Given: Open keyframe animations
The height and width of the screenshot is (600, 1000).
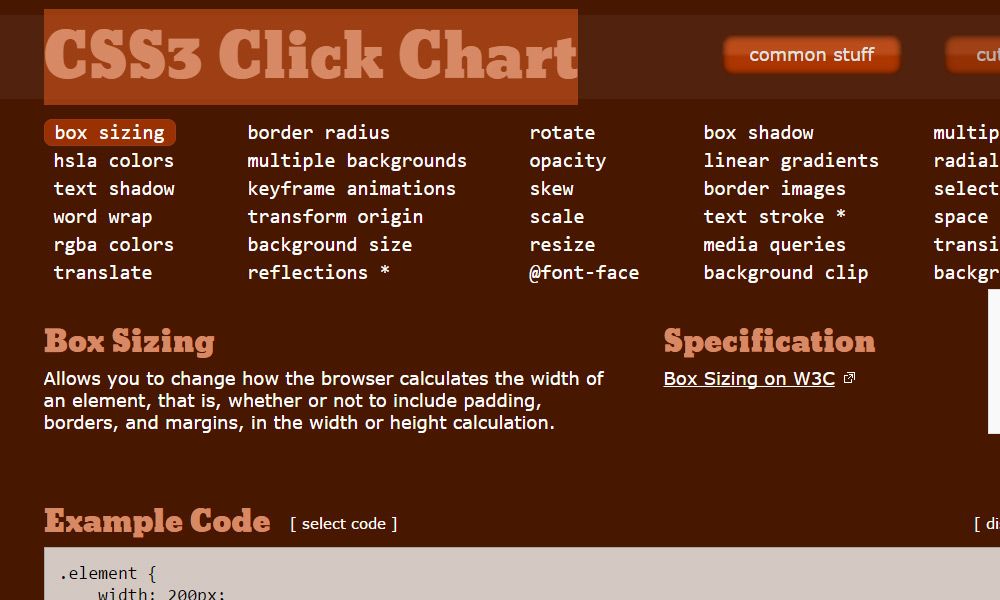Looking at the screenshot, I should click(x=351, y=188).
